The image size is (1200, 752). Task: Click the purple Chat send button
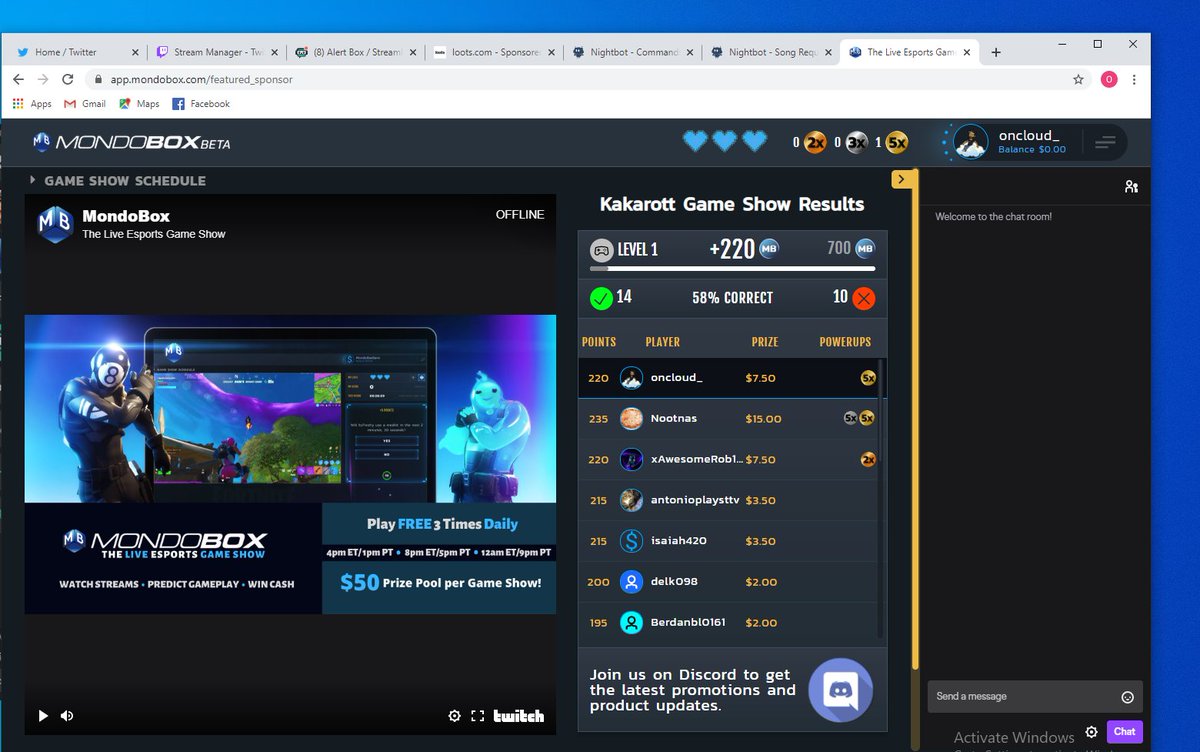pos(1124,731)
